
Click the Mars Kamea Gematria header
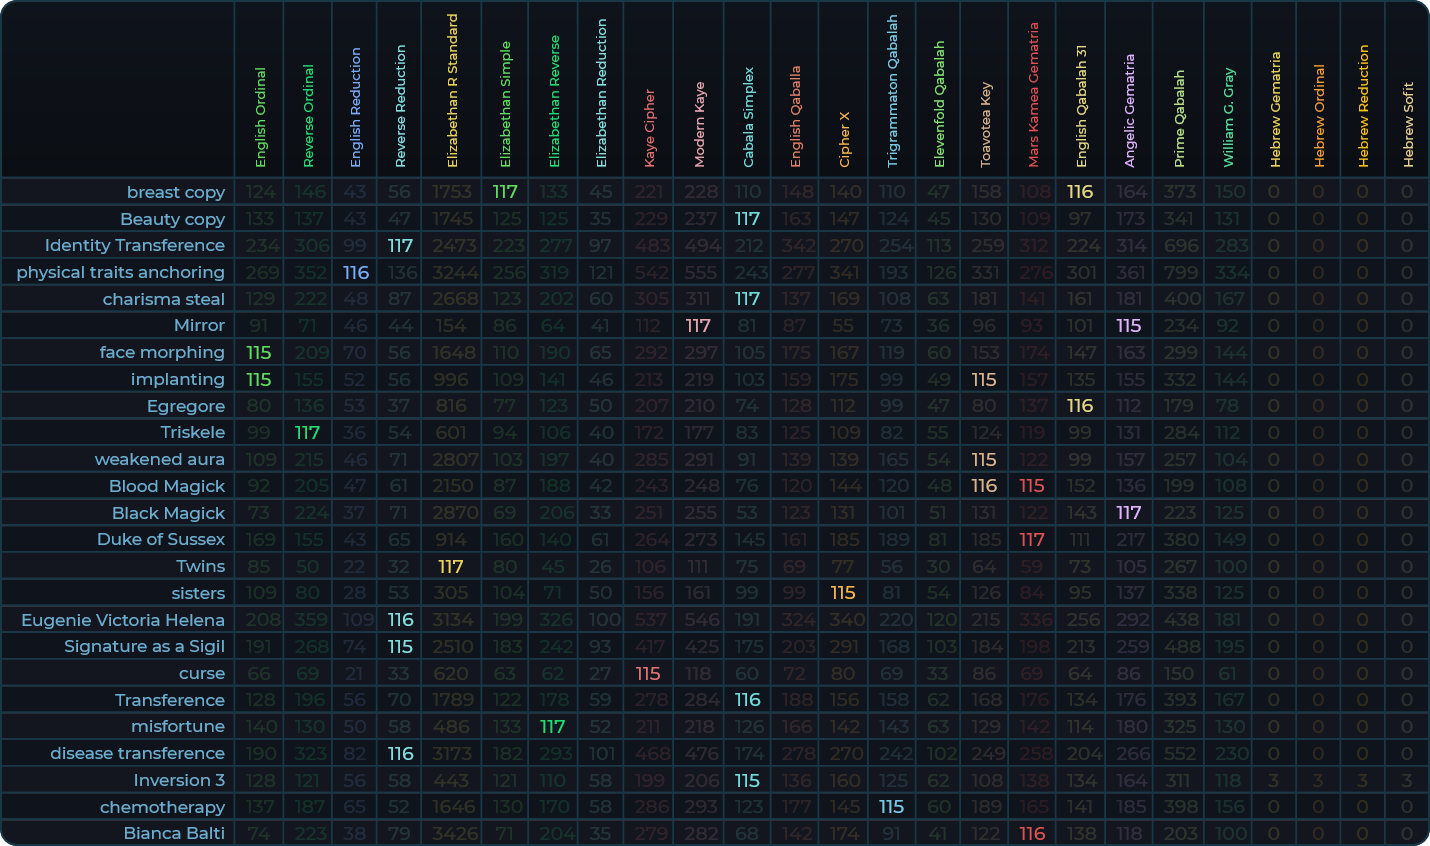coord(1033,95)
